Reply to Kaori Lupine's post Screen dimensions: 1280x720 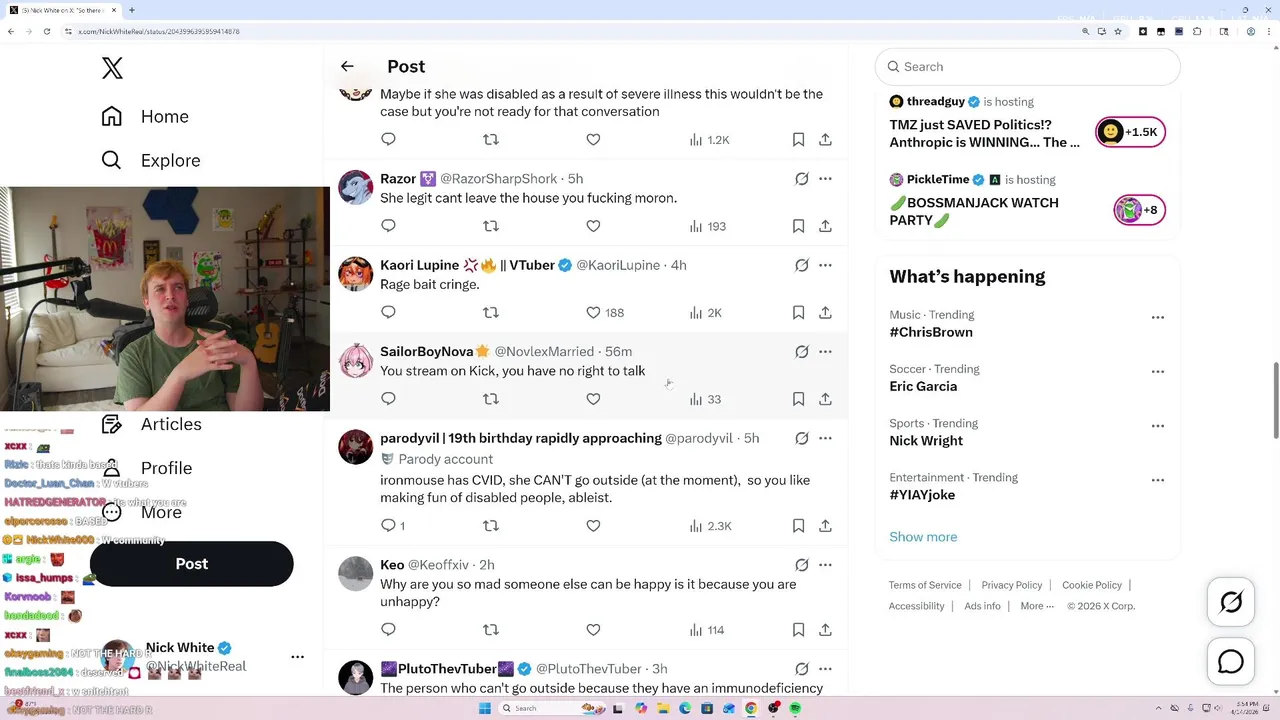389,313
